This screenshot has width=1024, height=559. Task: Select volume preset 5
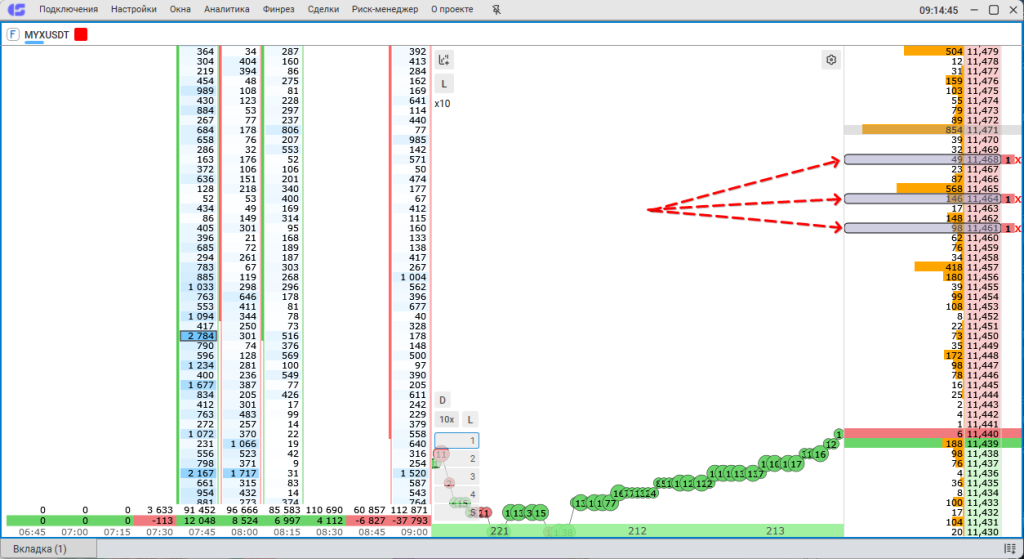(456, 512)
